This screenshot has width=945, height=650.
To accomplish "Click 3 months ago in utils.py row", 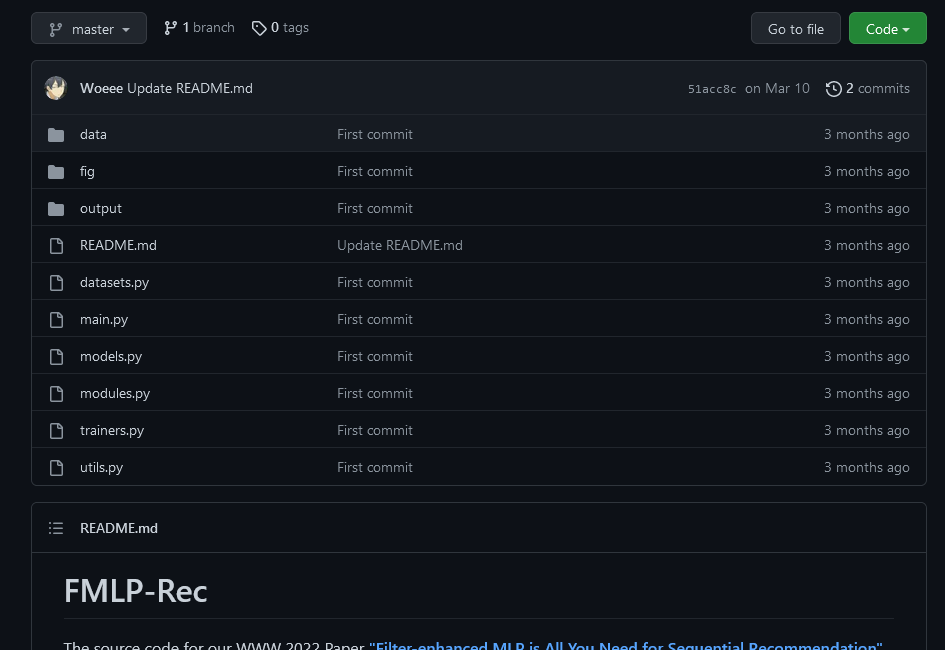I will [867, 467].
